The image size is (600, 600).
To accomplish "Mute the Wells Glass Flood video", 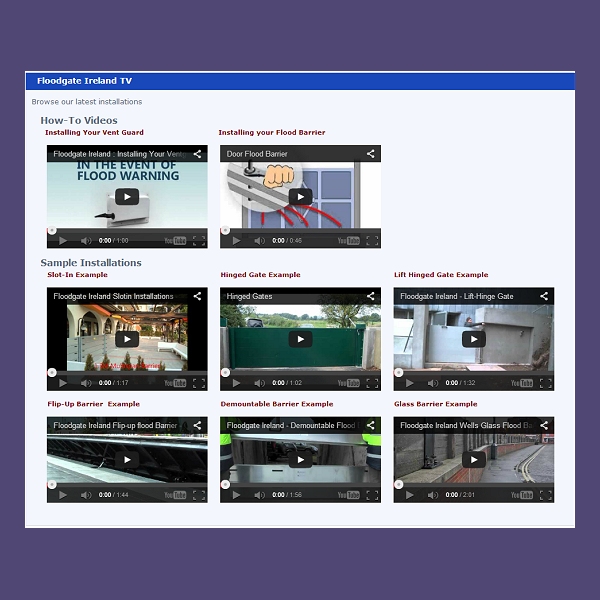I will [432, 495].
